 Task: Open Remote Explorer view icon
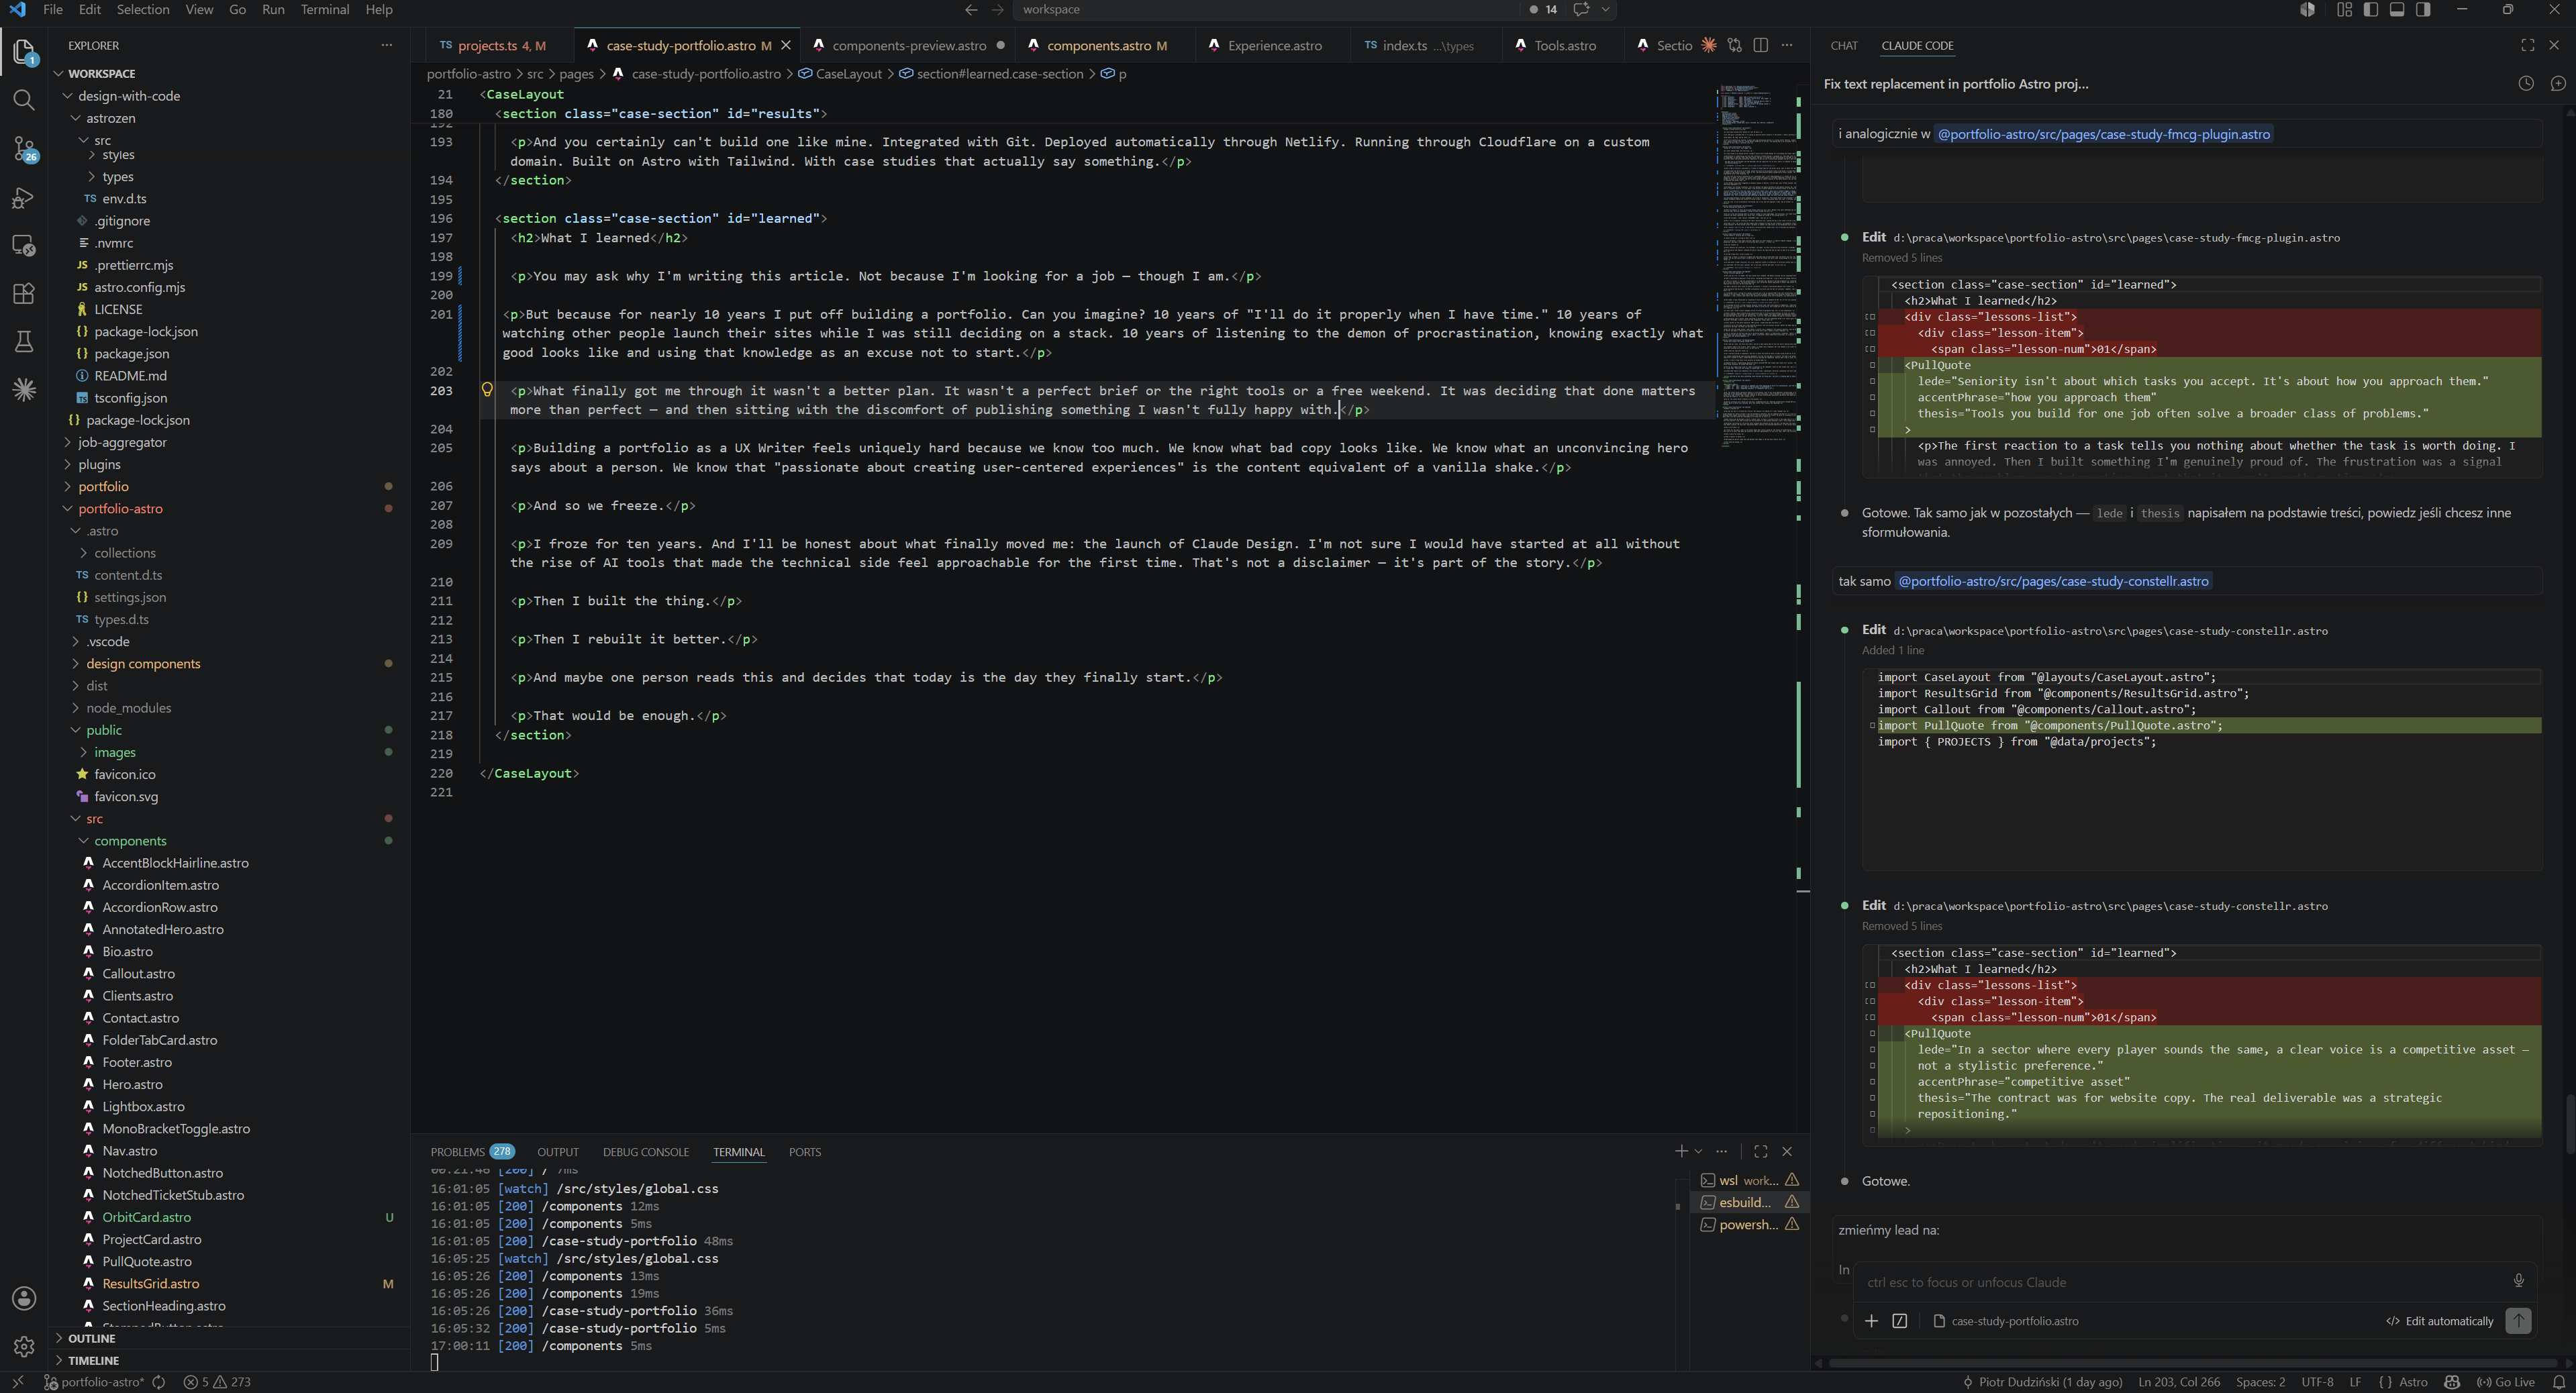[x=24, y=245]
